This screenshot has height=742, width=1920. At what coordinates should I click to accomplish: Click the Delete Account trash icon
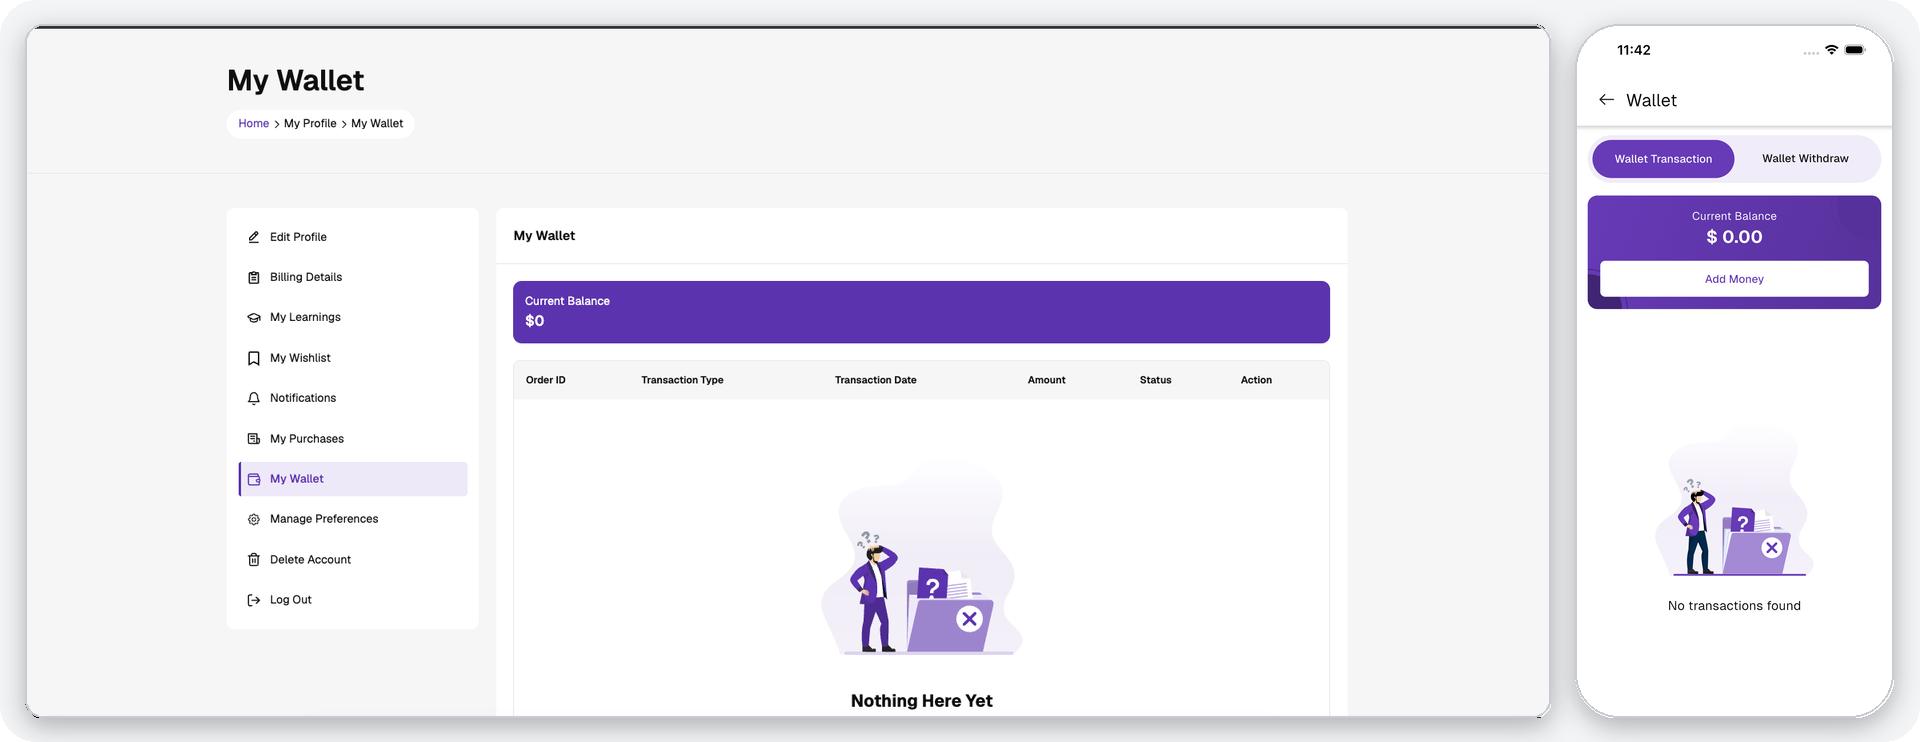254,560
